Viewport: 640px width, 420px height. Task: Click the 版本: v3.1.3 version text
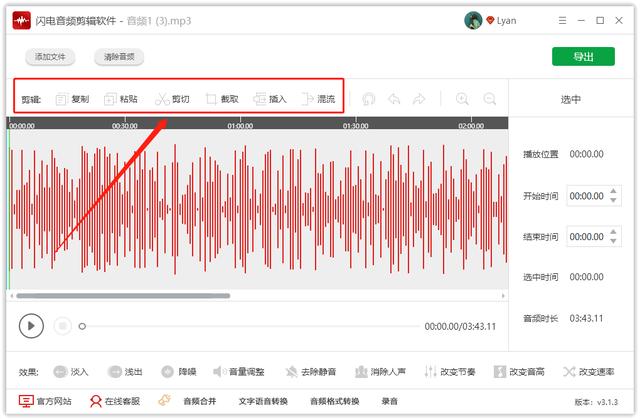(x=596, y=402)
